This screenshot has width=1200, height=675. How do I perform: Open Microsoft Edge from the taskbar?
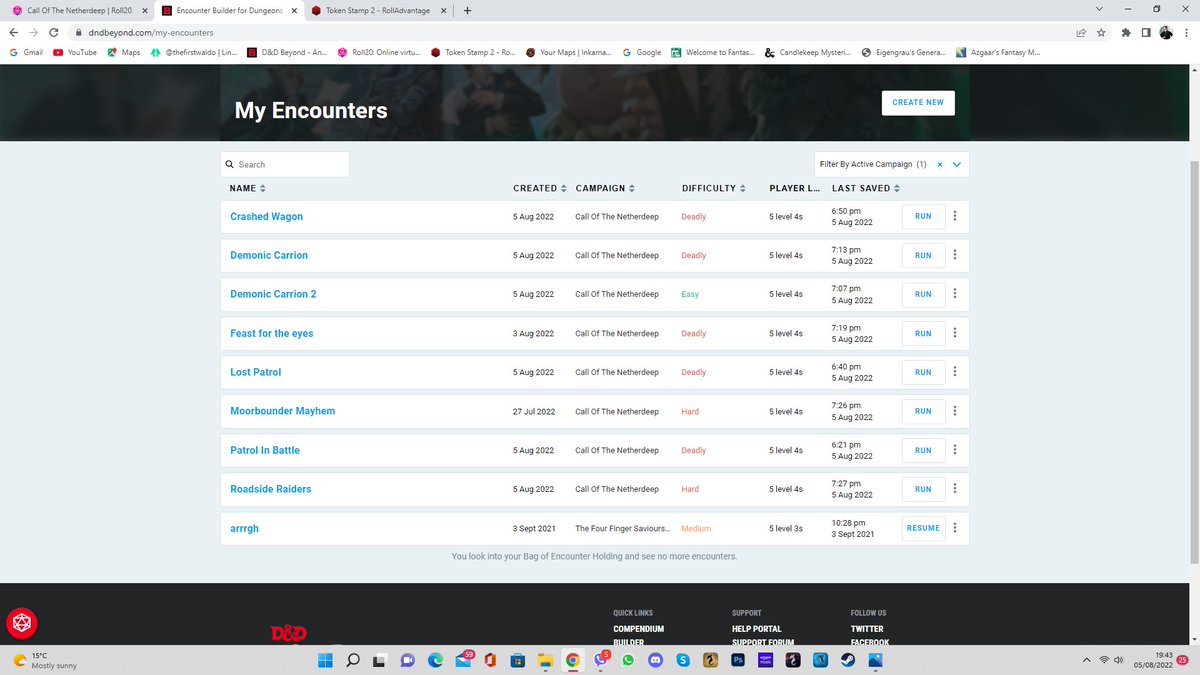point(435,660)
